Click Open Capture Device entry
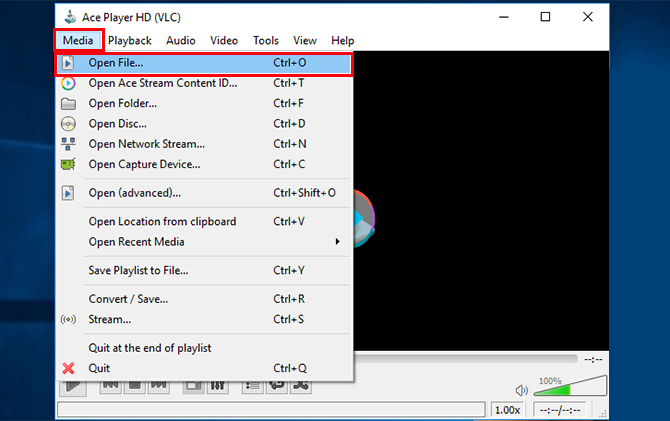The height and width of the screenshot is (421, 670). click(144, 164)
